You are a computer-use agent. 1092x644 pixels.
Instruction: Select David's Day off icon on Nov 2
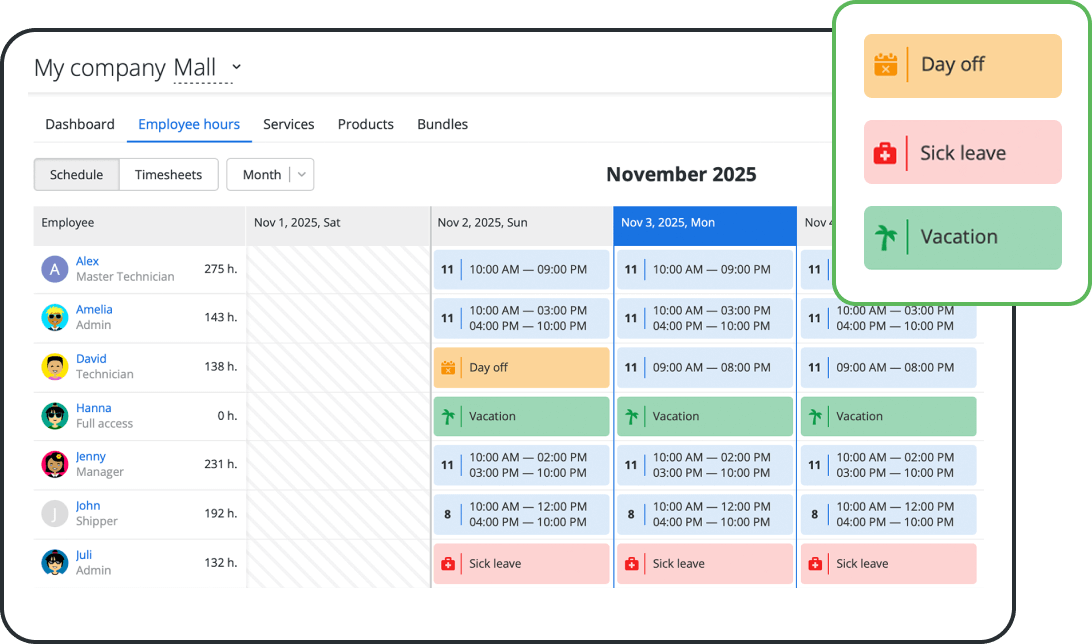pyautogui.click(x=448, y=367)
